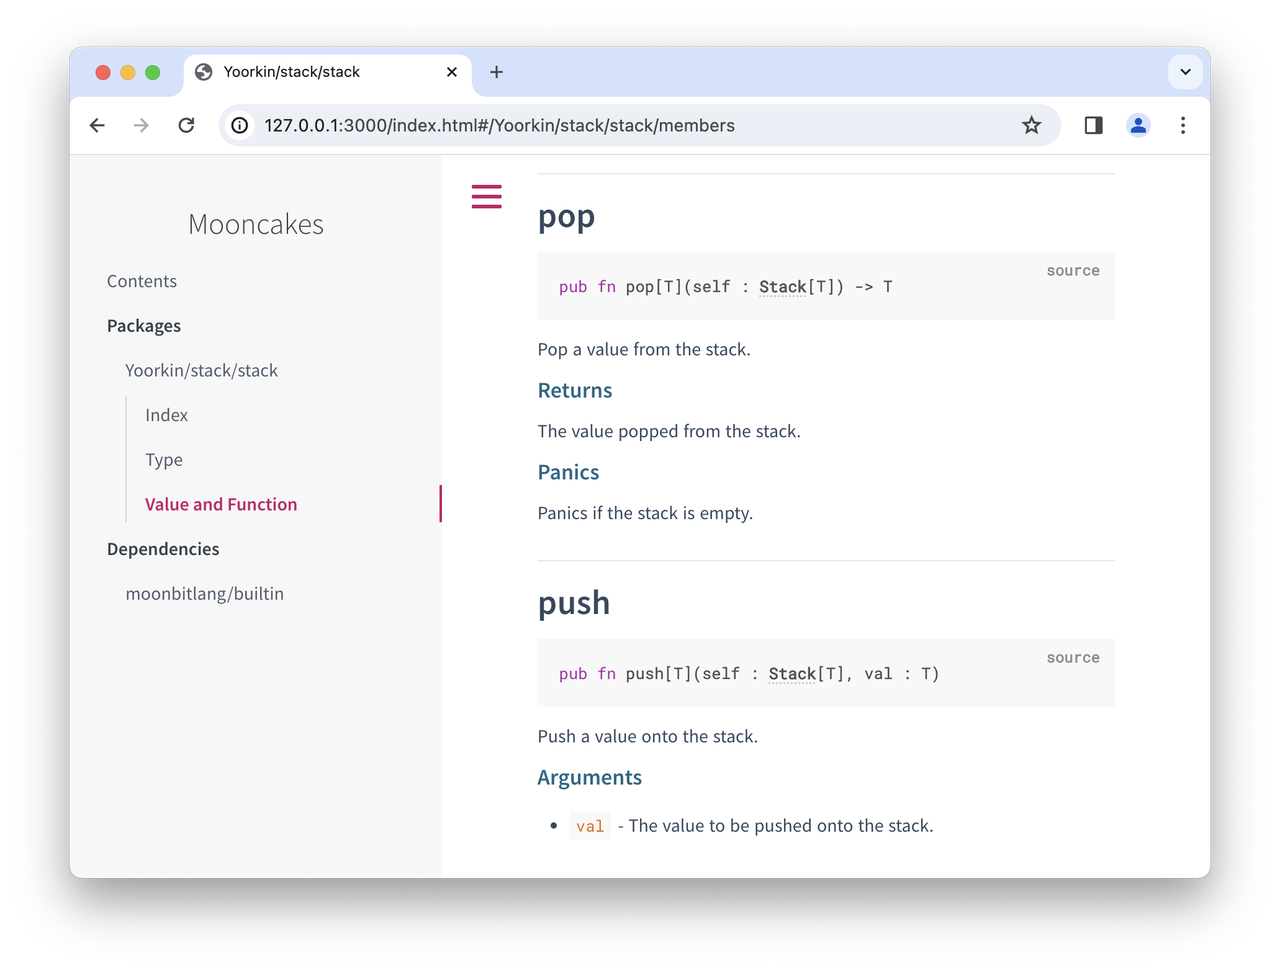Open a new browser tab
The image size is (1280, 970).
click(x=496, y=72)
